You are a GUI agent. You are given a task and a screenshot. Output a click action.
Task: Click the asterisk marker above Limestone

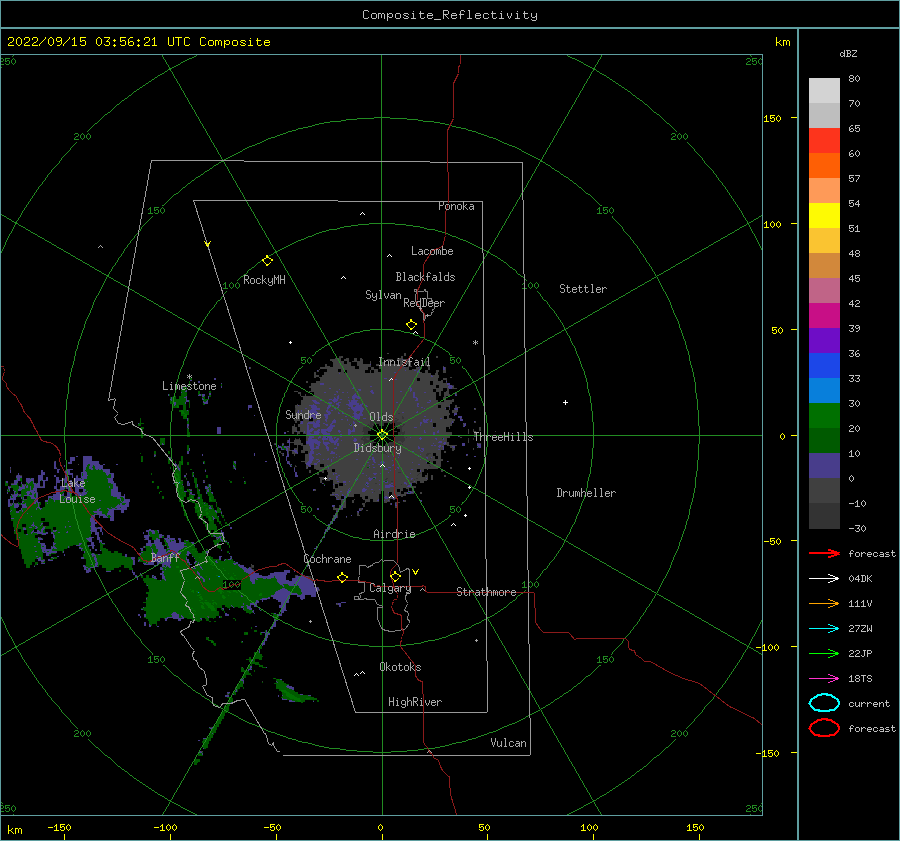point(189,377)
